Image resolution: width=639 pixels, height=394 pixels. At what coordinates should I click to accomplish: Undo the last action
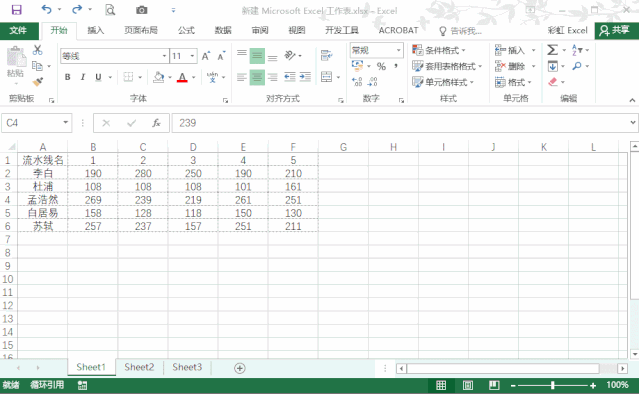point(46,9)
